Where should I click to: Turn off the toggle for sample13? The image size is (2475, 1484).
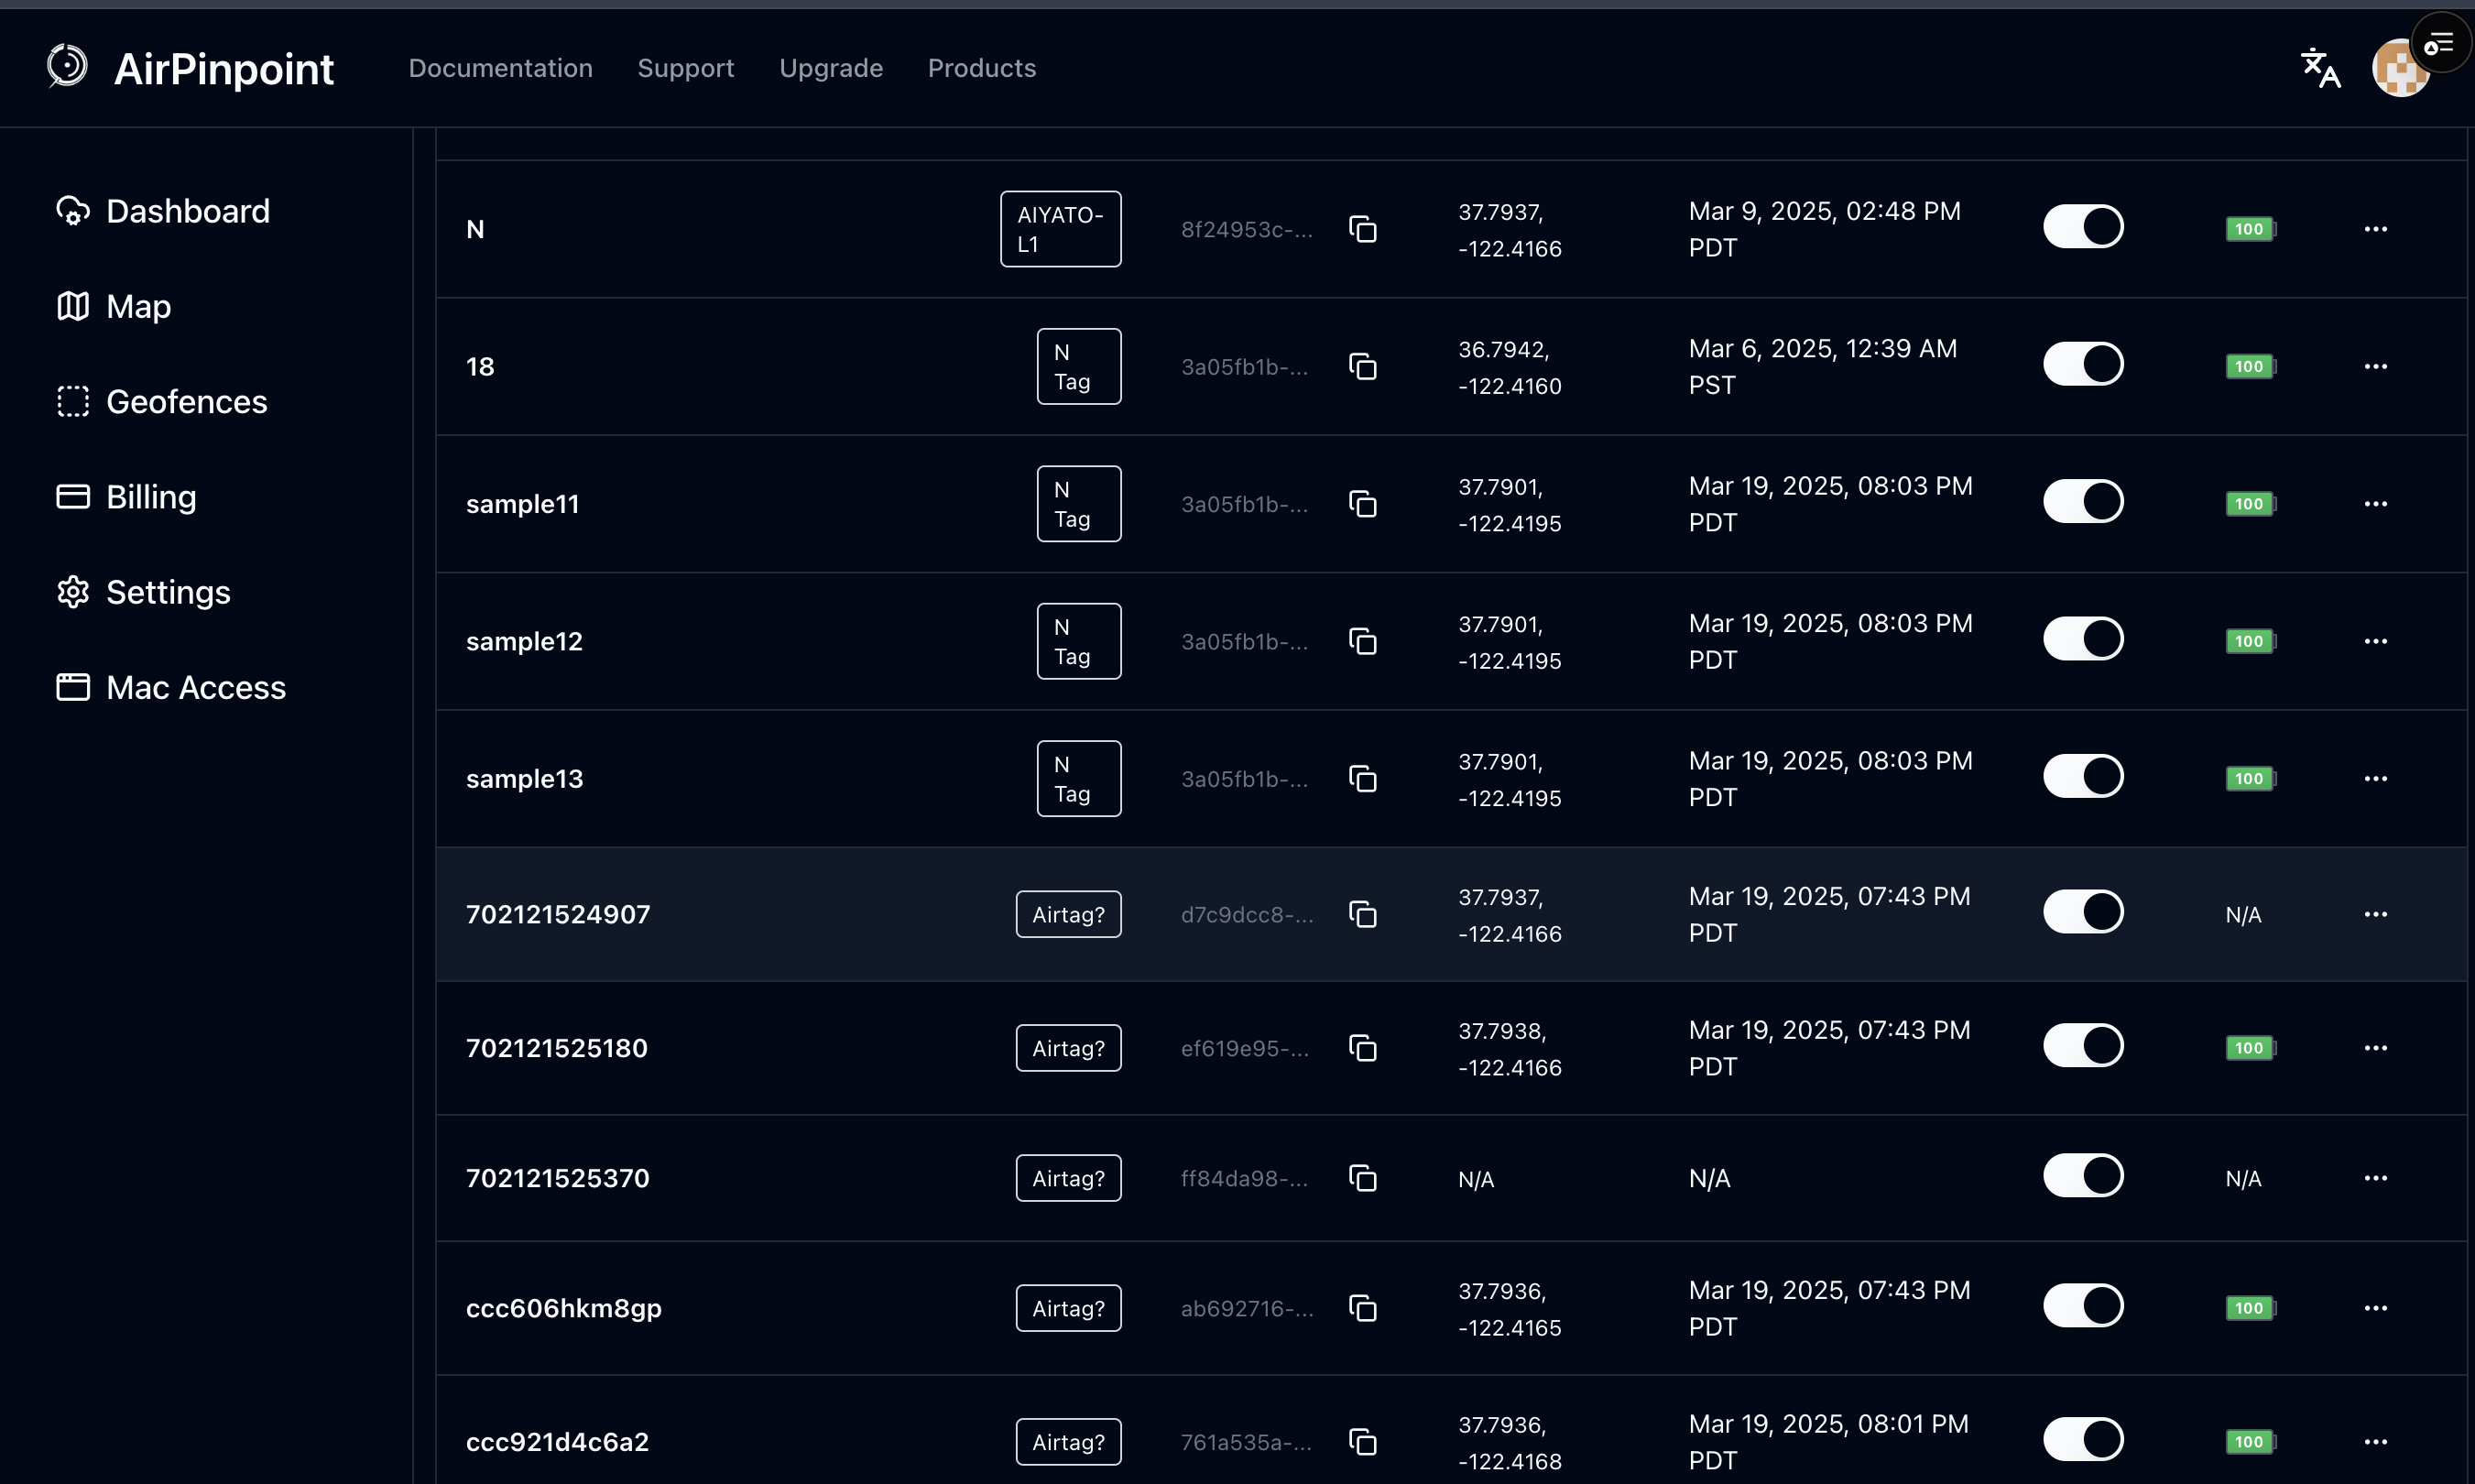[2084, 775]
